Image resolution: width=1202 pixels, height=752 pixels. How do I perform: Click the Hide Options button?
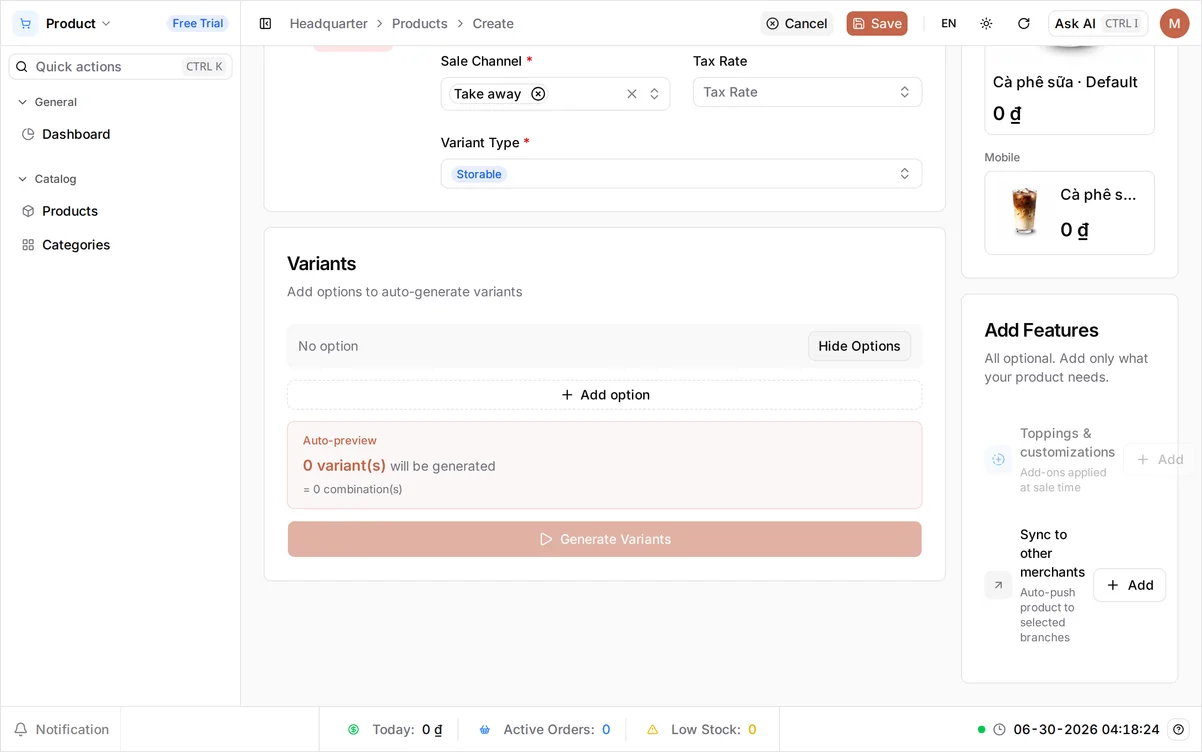click(x=859, y=346)
